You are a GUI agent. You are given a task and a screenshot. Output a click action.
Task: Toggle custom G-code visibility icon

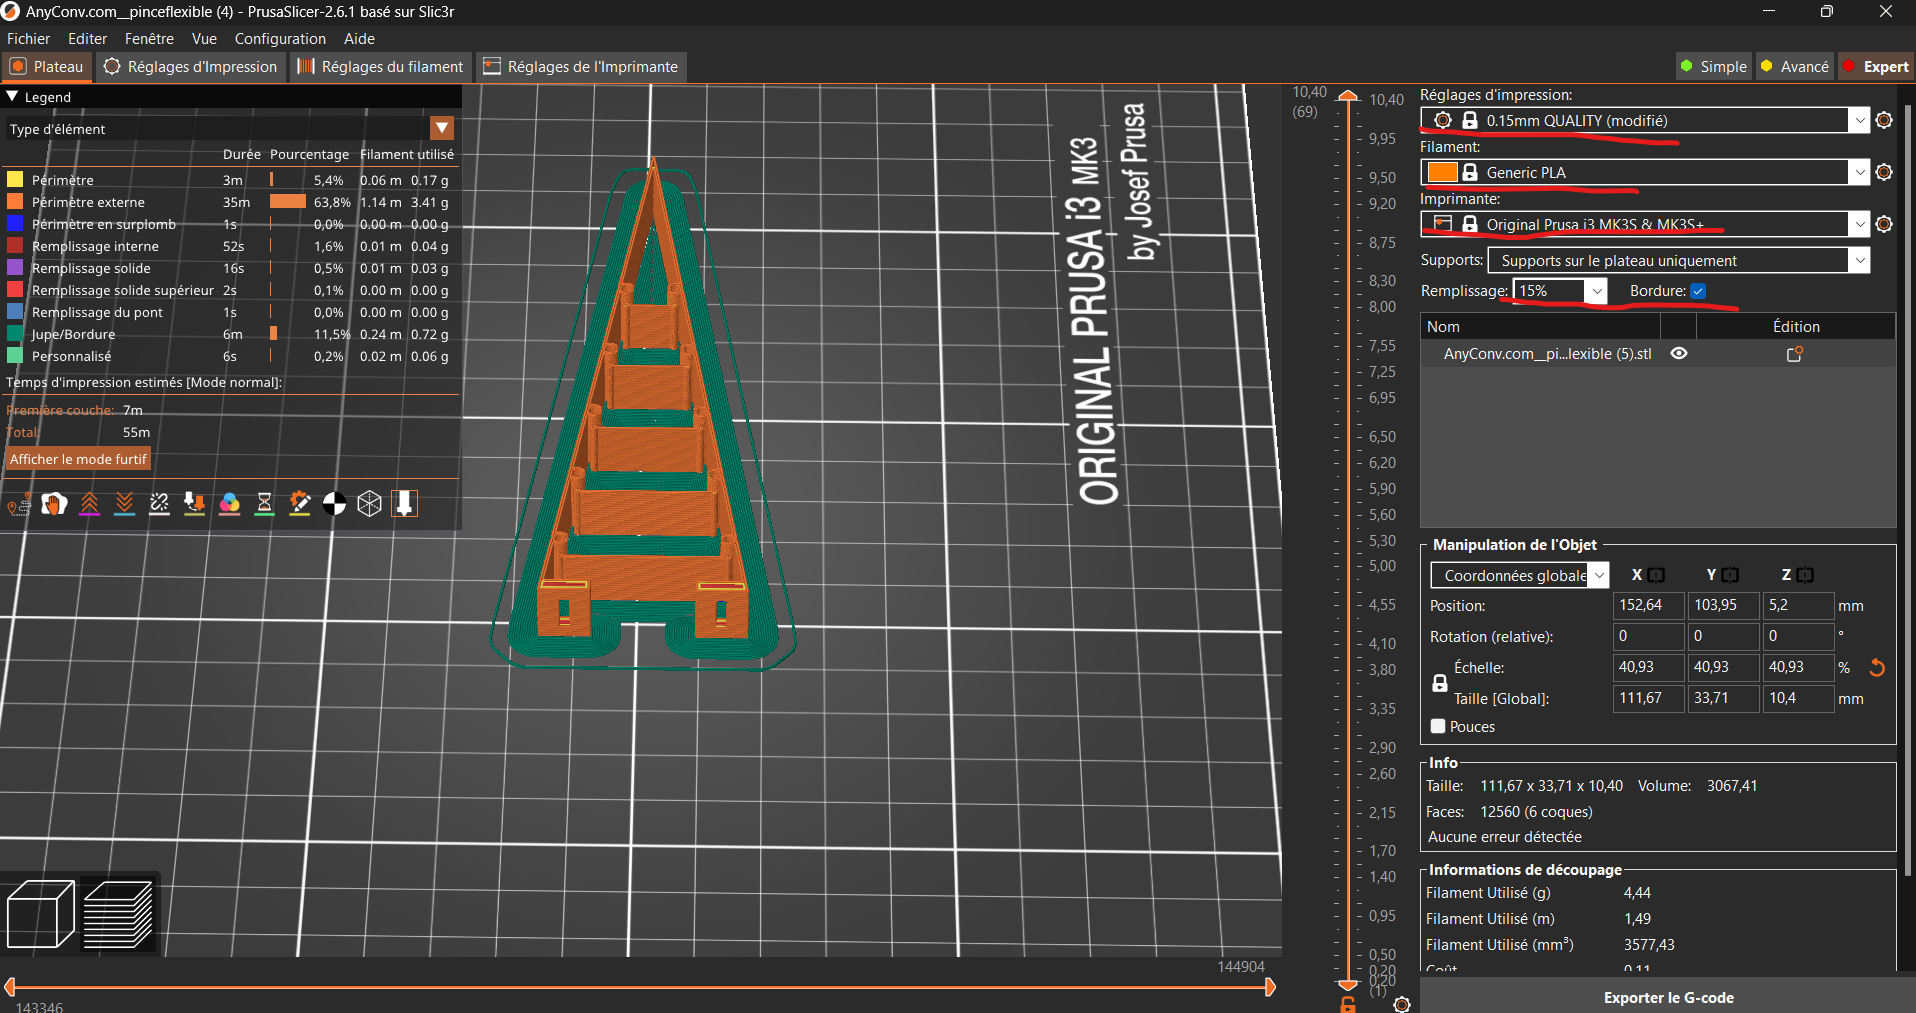pos(300,504)
